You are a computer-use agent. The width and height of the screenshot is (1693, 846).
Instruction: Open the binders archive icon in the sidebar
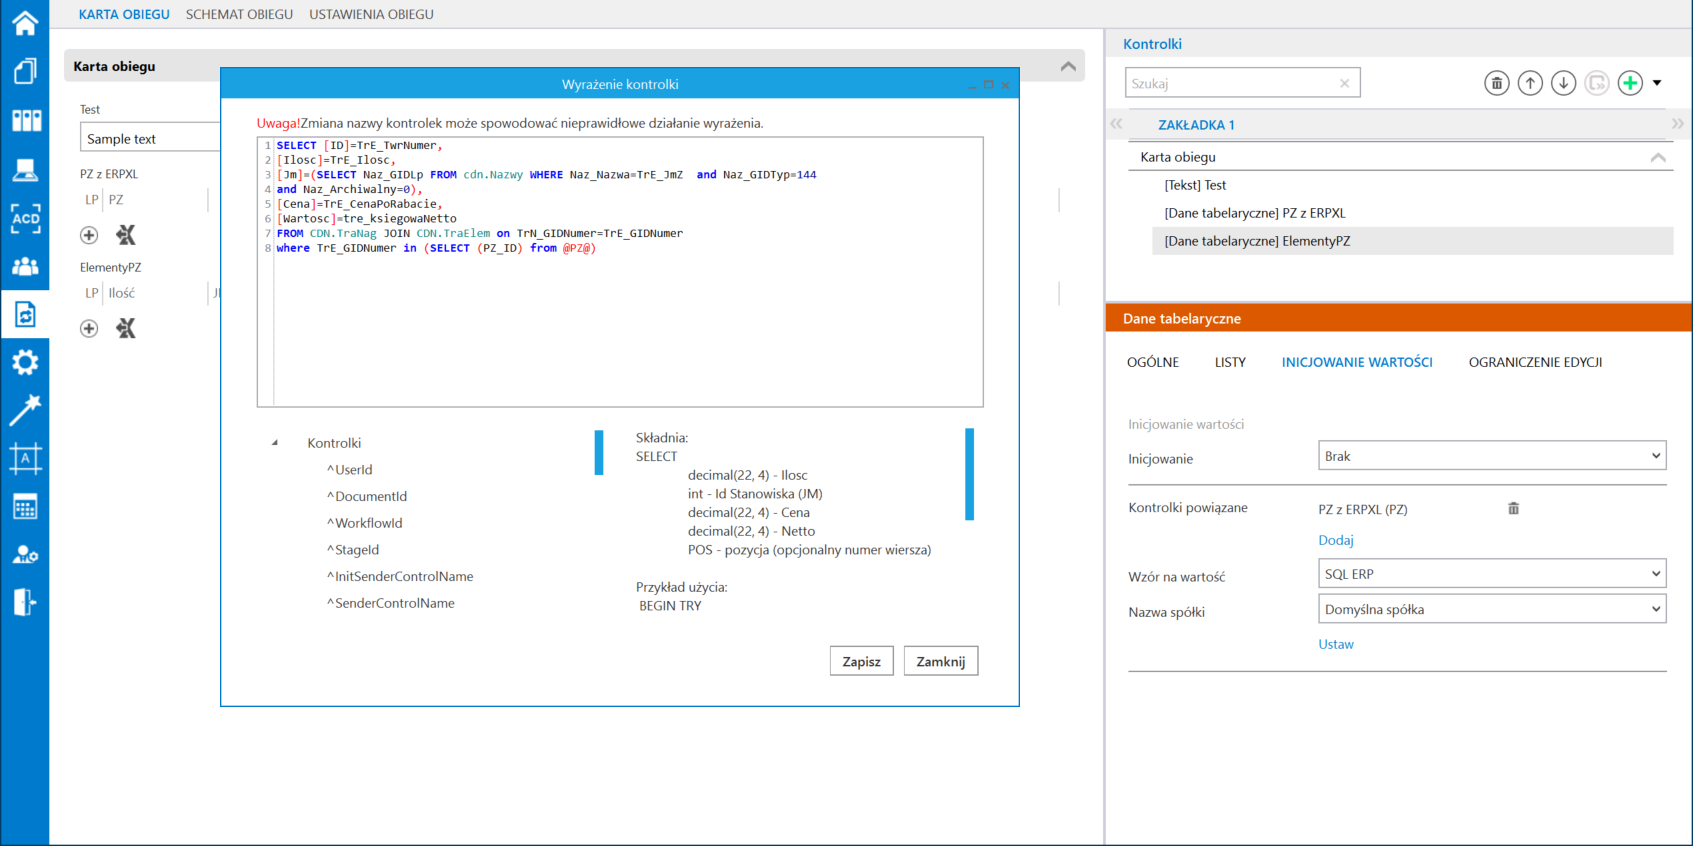point(25,120)
